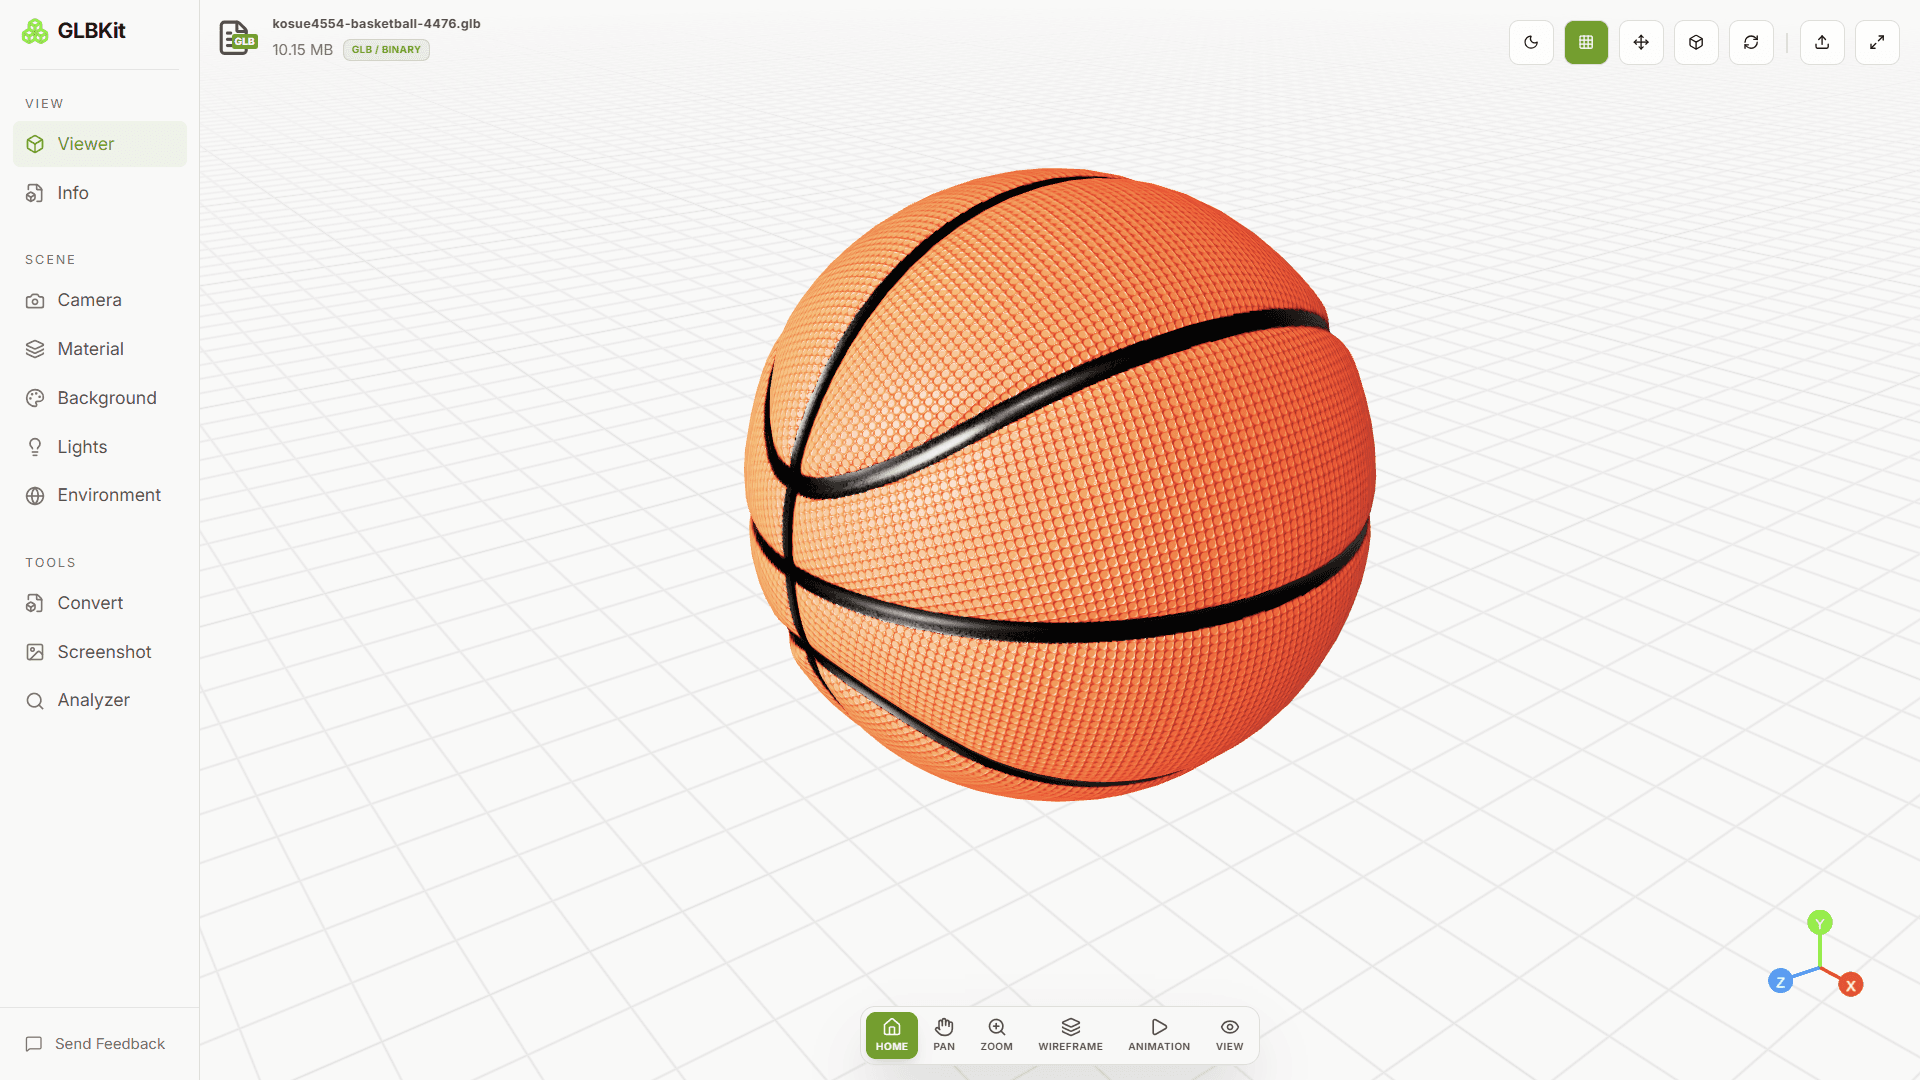Viewport: 1920px width, 1080px height.
Task: Click the kosue4554-basketball-4476.glb filename
Action: pos(376,24)
